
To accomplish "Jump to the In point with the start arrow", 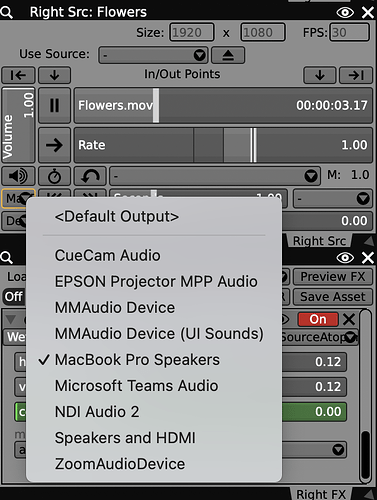I will [x=18, y=75].
